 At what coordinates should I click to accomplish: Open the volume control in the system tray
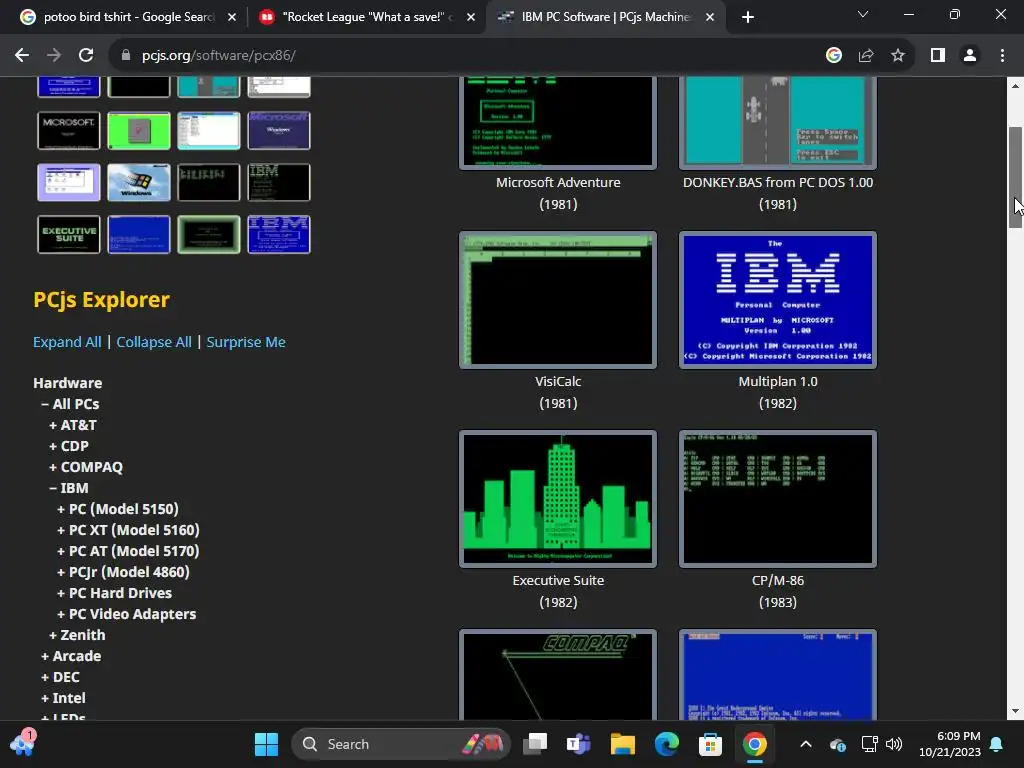coord(894,744)
